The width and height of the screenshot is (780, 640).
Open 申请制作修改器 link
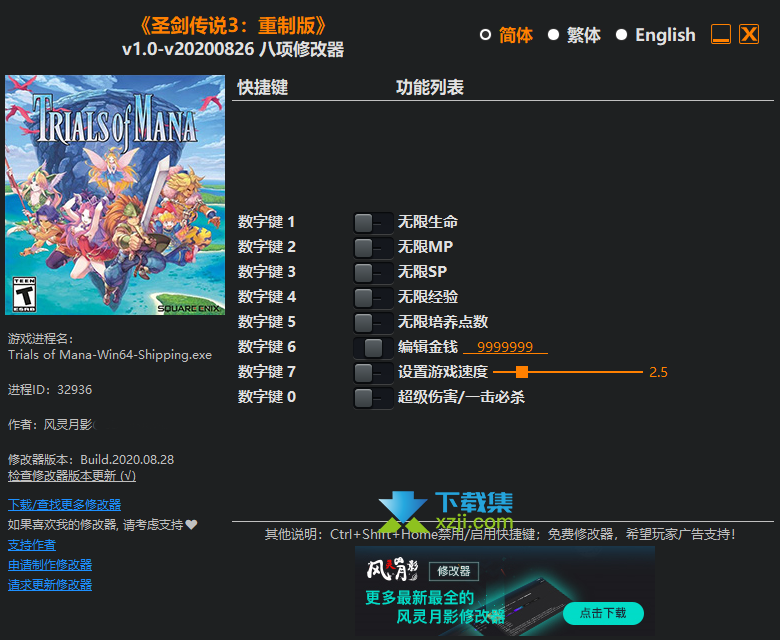pos(50,565)
